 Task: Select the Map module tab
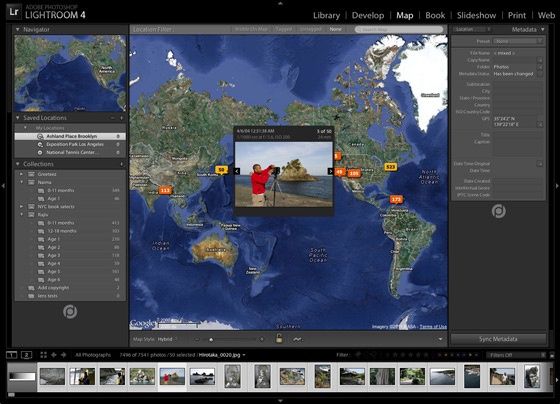click(x=405, y=15)
